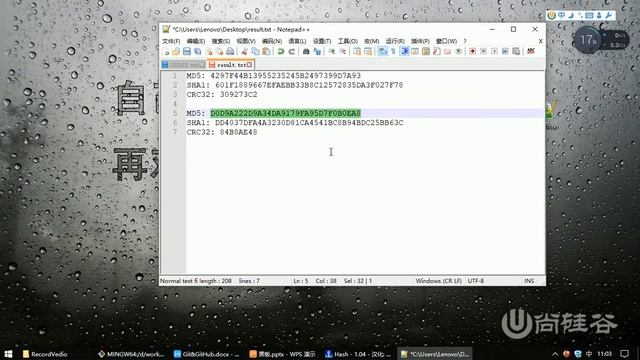Click the SHA1 value on line 6
The height and width of the screenshot is (360, 640).
pos(309,122)
